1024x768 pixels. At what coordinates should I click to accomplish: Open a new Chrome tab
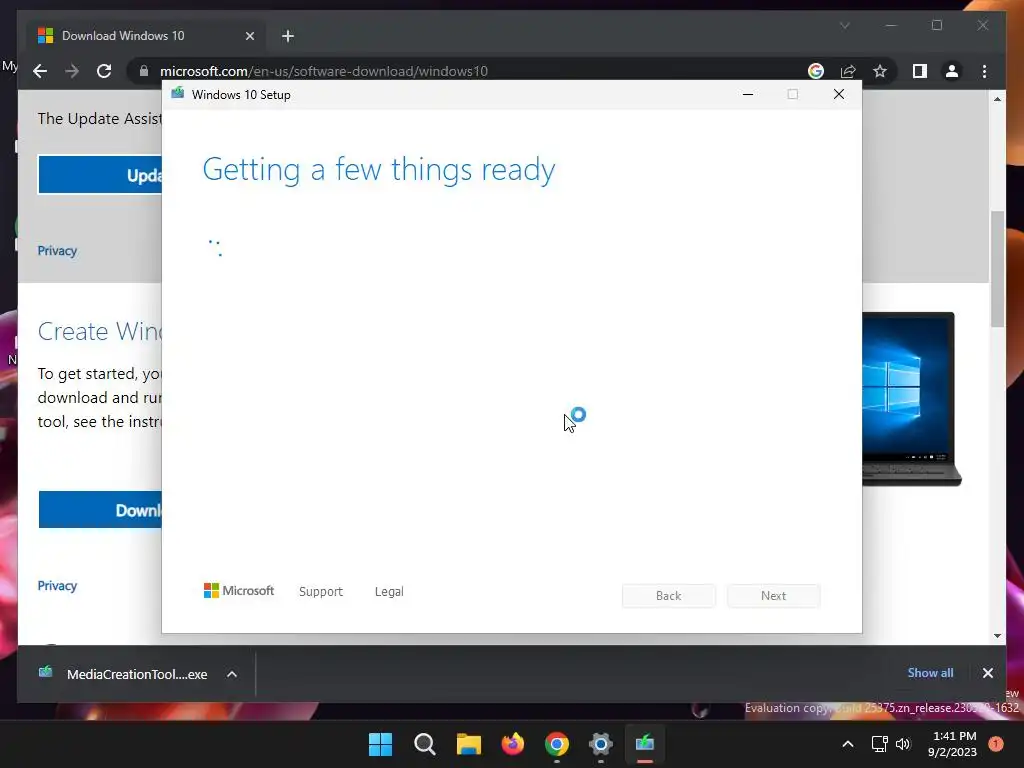coord(288,36)
